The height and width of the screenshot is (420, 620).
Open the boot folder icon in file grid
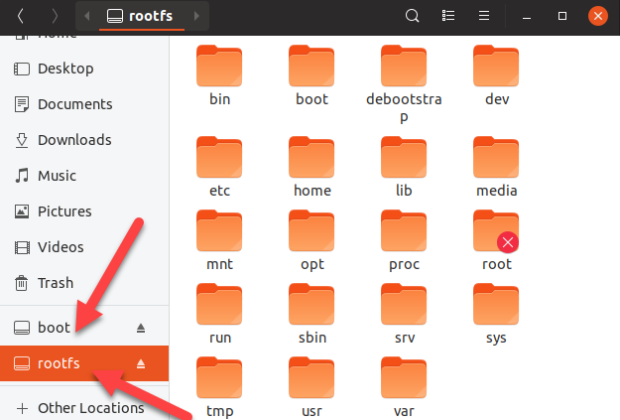coord(312,66)
